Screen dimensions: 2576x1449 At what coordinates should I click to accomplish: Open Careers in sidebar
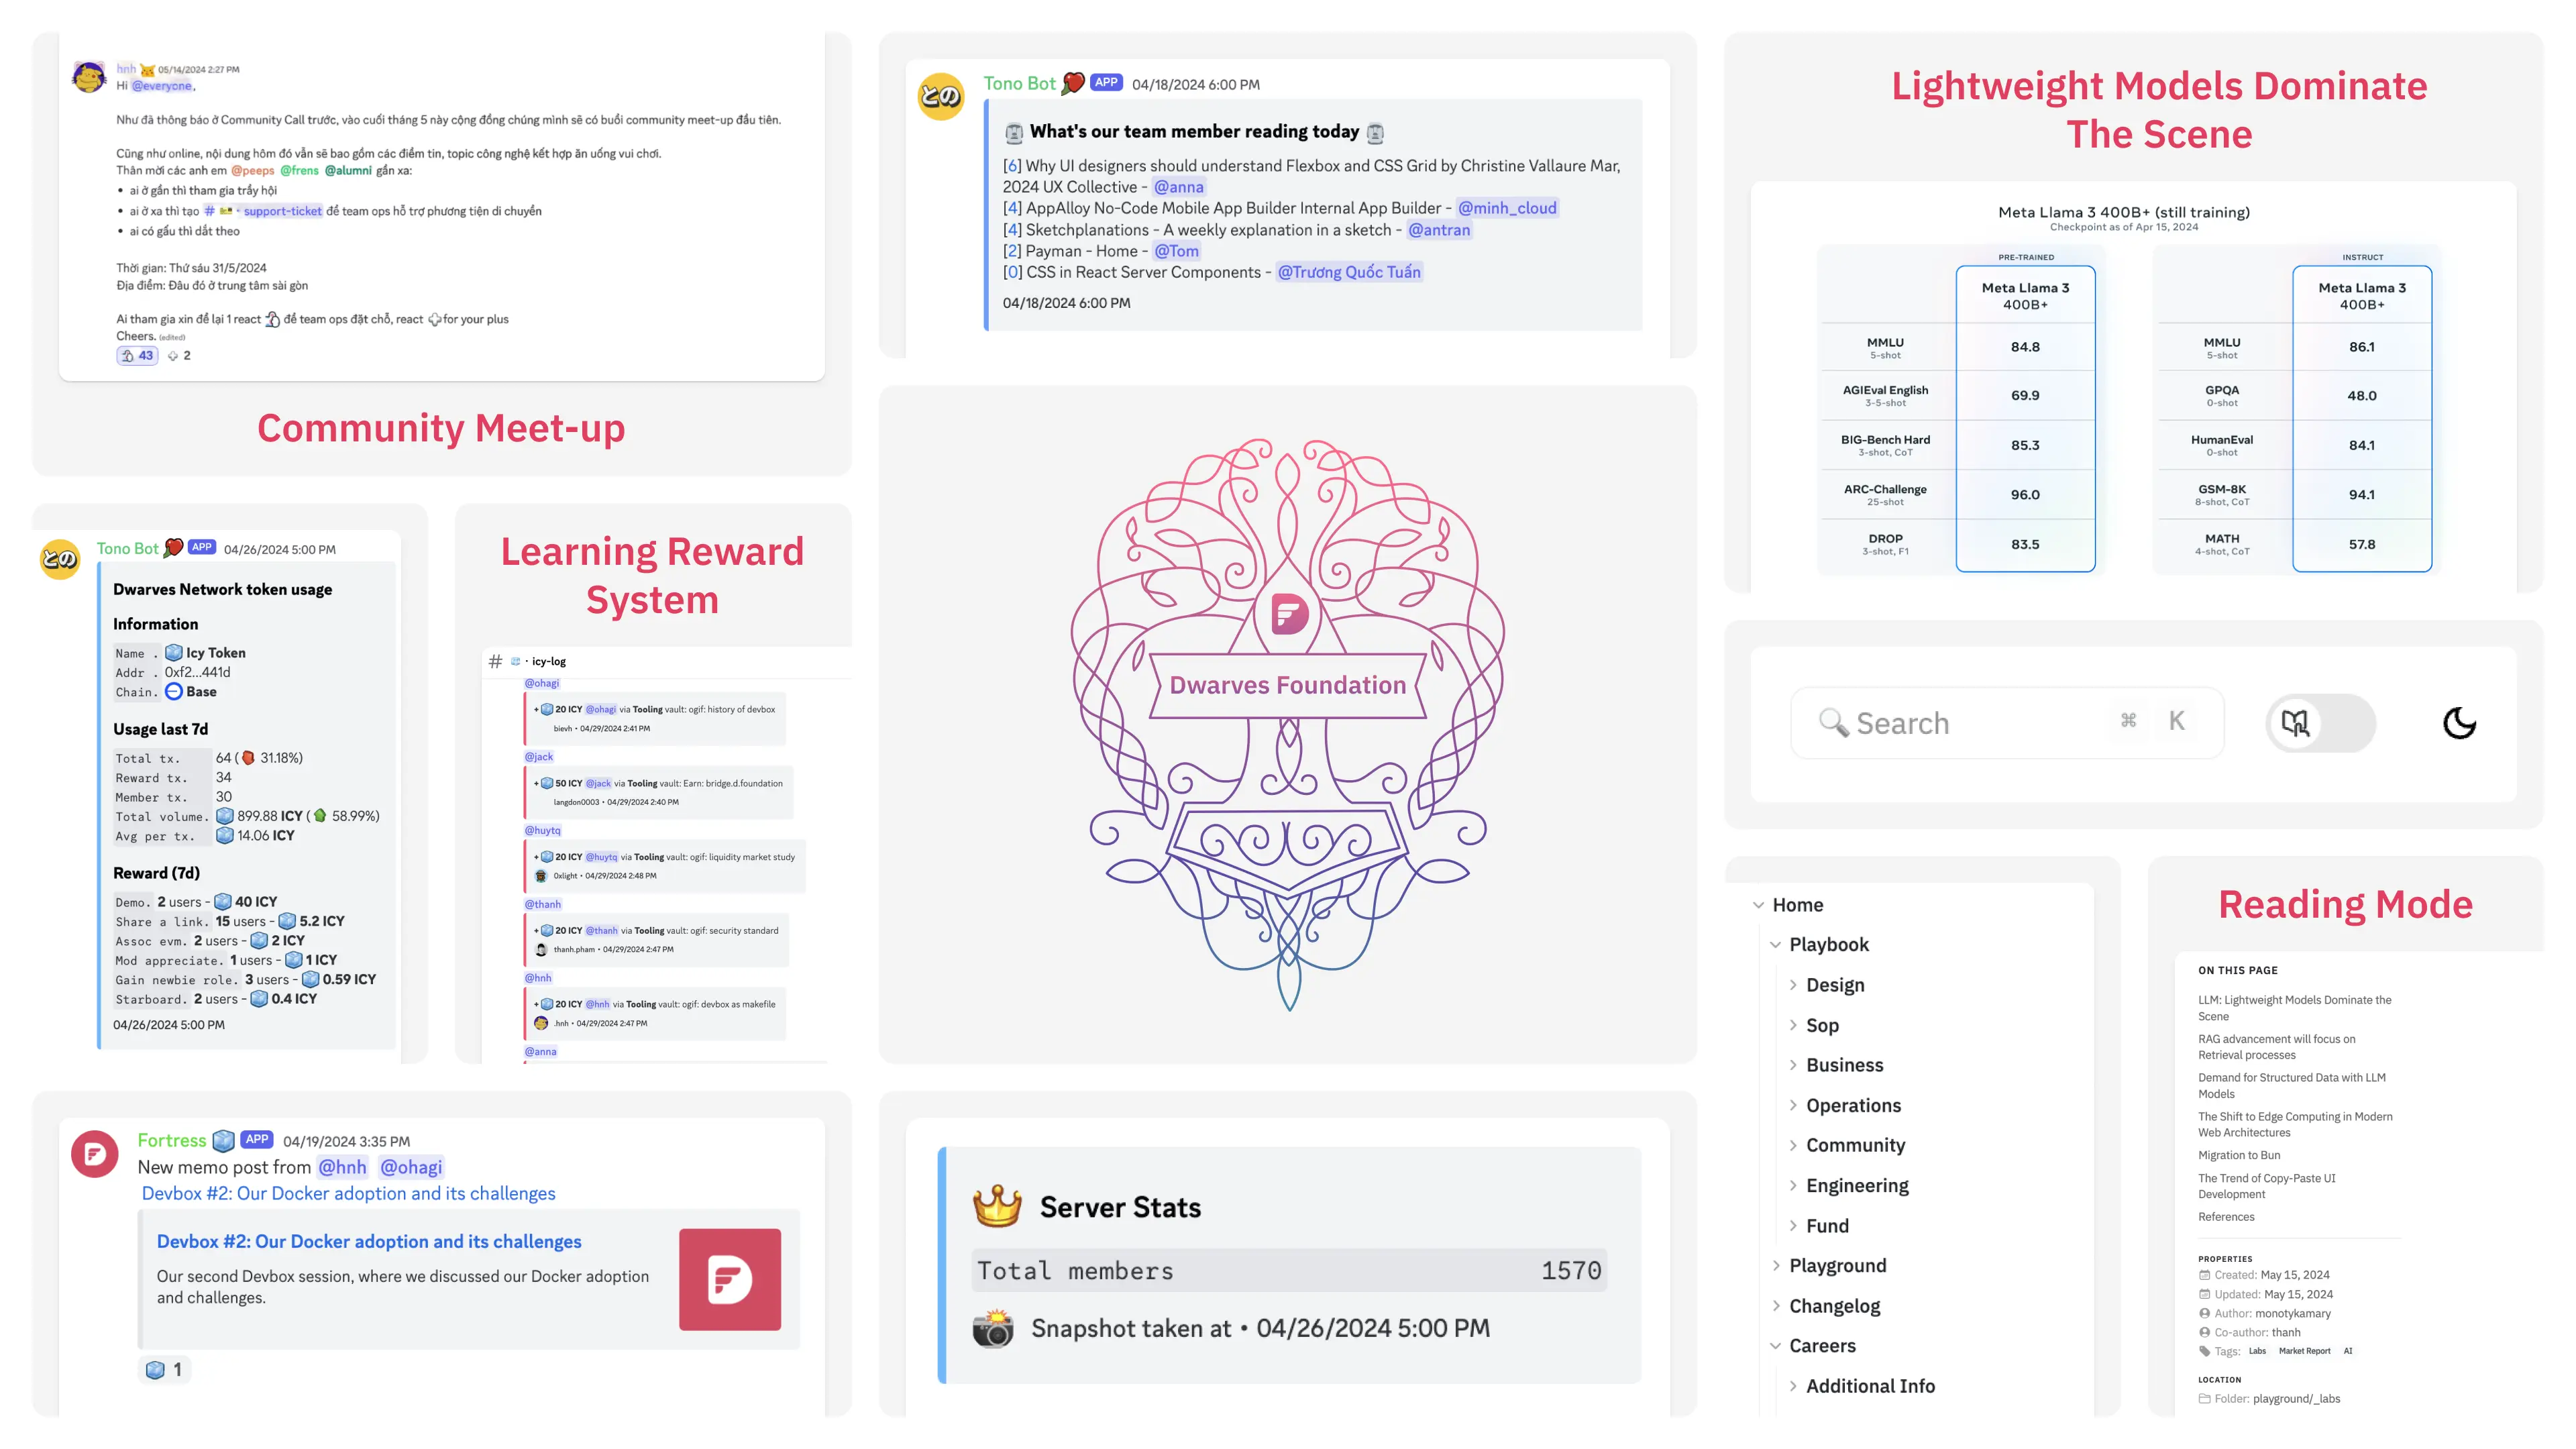tap(1822, 1346)
